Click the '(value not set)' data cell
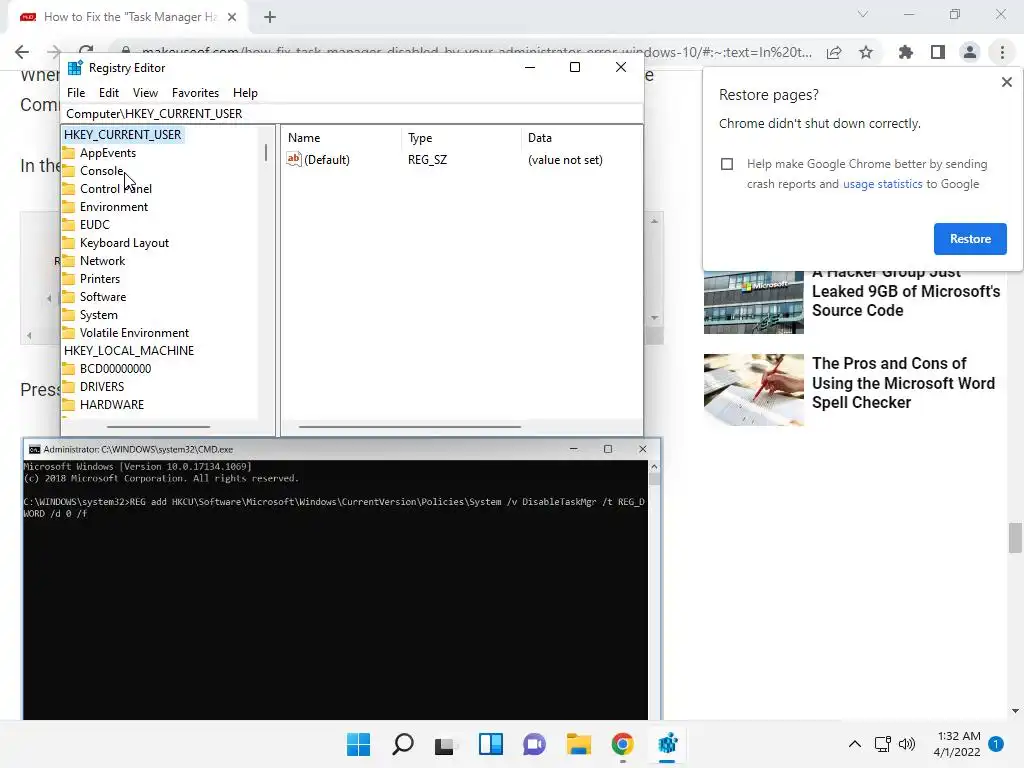The width and height of the screenshot is (1024, 768). [x=565, y=159]
